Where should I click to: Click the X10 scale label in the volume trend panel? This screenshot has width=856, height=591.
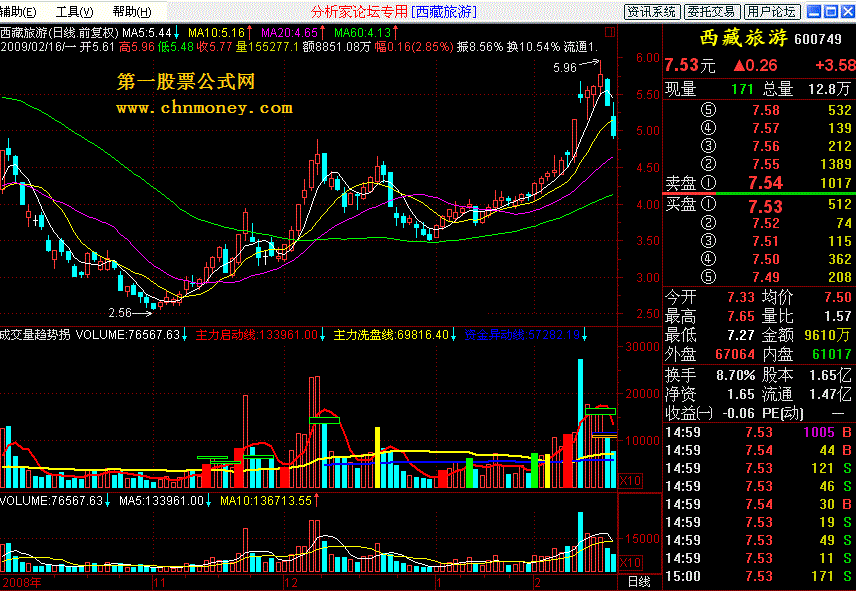(x=631, y=481)
